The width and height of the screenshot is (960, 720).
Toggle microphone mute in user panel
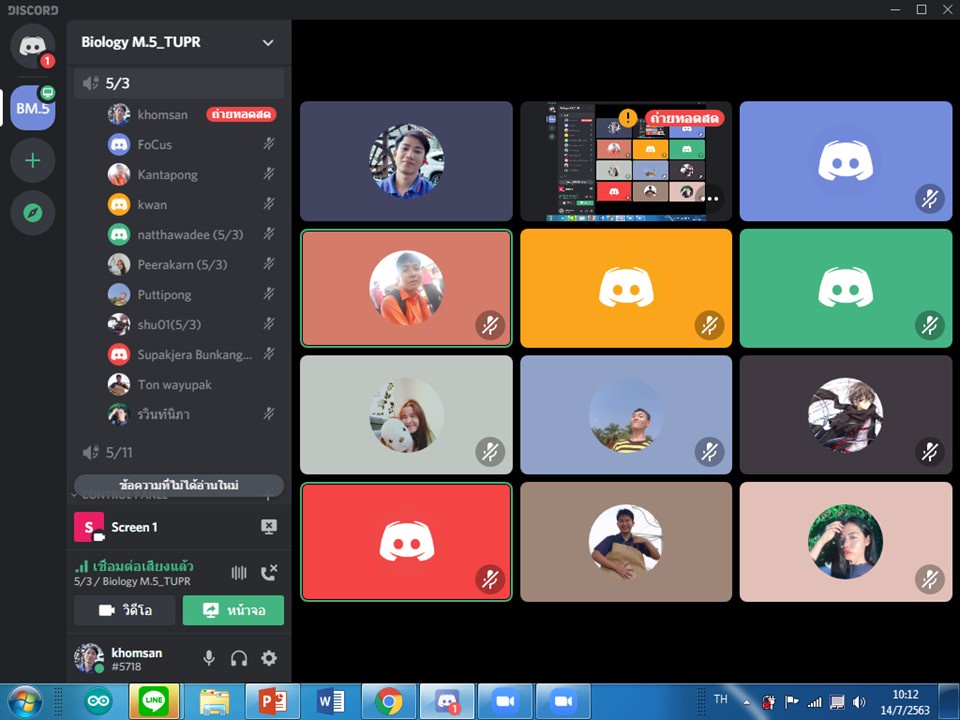click(x=209, y=658)
